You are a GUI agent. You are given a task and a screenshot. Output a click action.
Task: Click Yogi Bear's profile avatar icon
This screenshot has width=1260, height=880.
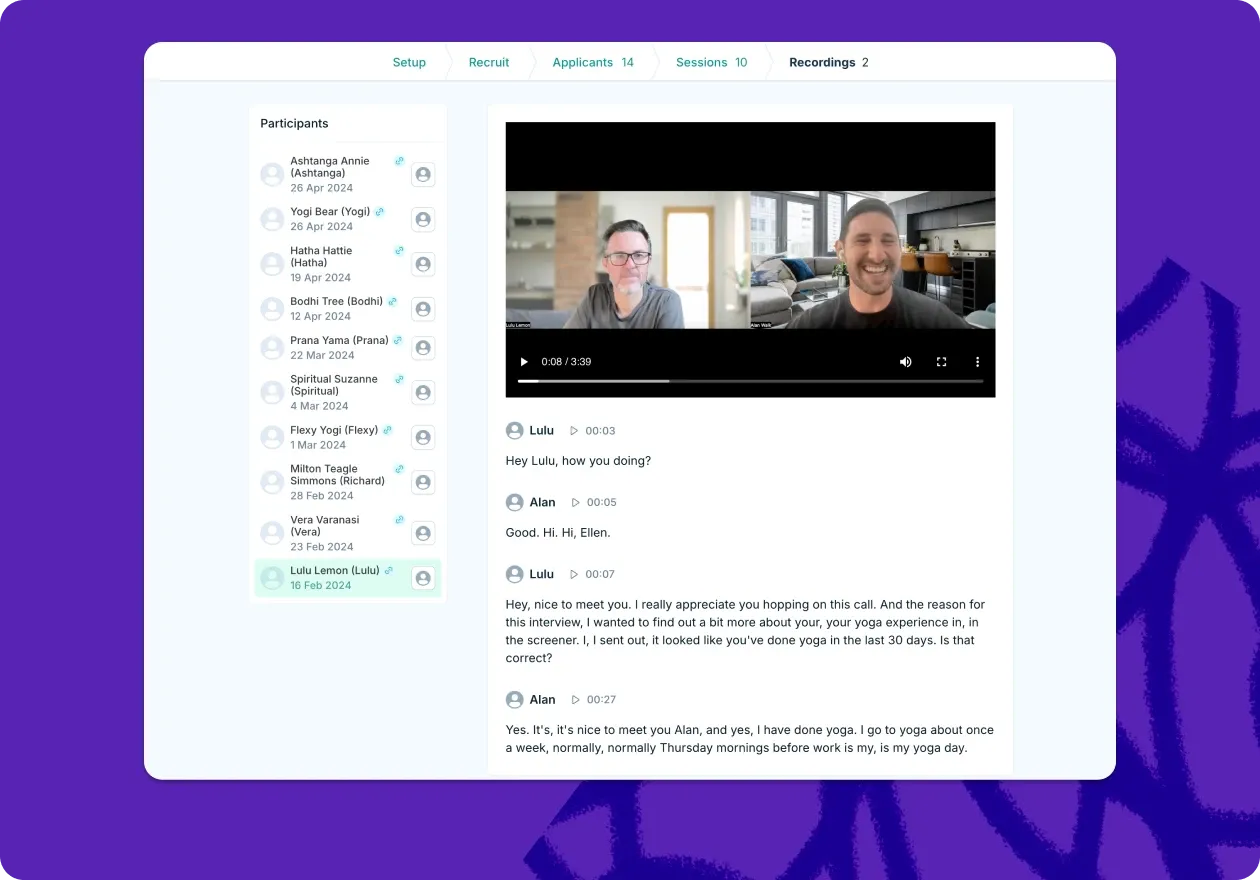click(x=423, y=219)
